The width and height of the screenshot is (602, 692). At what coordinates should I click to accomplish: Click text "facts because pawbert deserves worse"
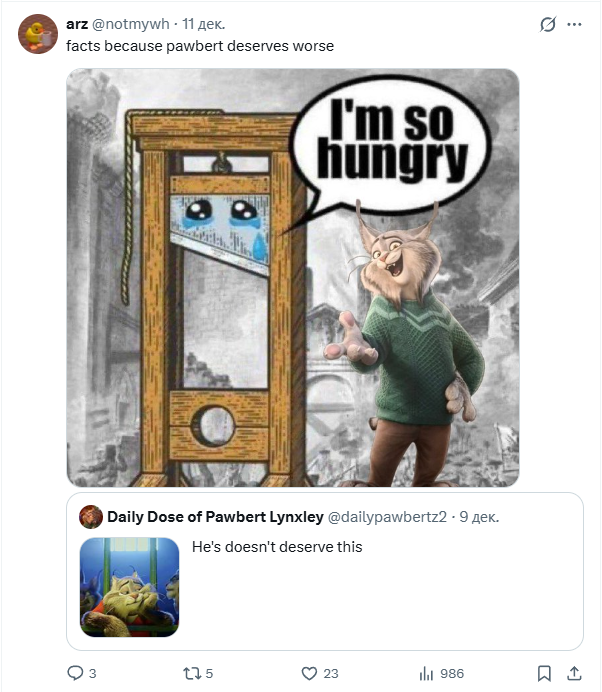coord(200,45)
